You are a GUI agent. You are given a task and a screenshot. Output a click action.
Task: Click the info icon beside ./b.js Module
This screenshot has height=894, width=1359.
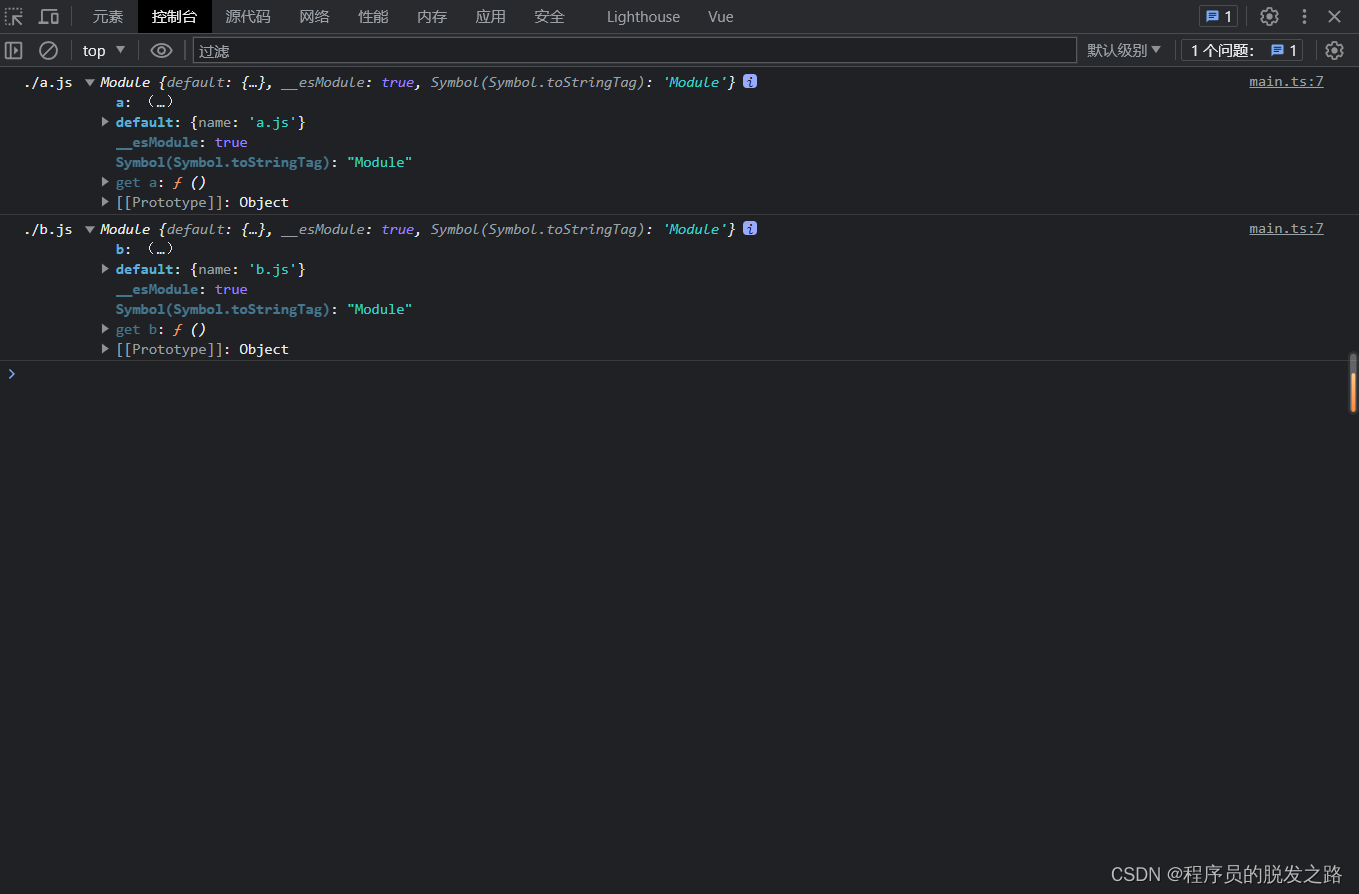749,228
